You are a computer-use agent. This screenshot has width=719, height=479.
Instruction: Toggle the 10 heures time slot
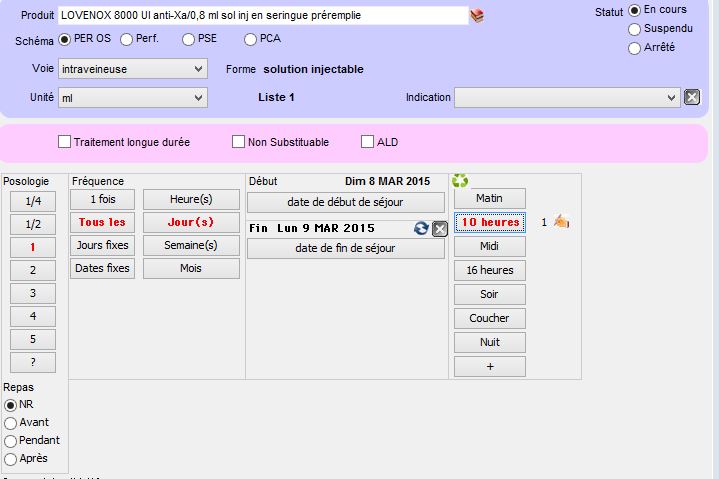click(490, 222)
